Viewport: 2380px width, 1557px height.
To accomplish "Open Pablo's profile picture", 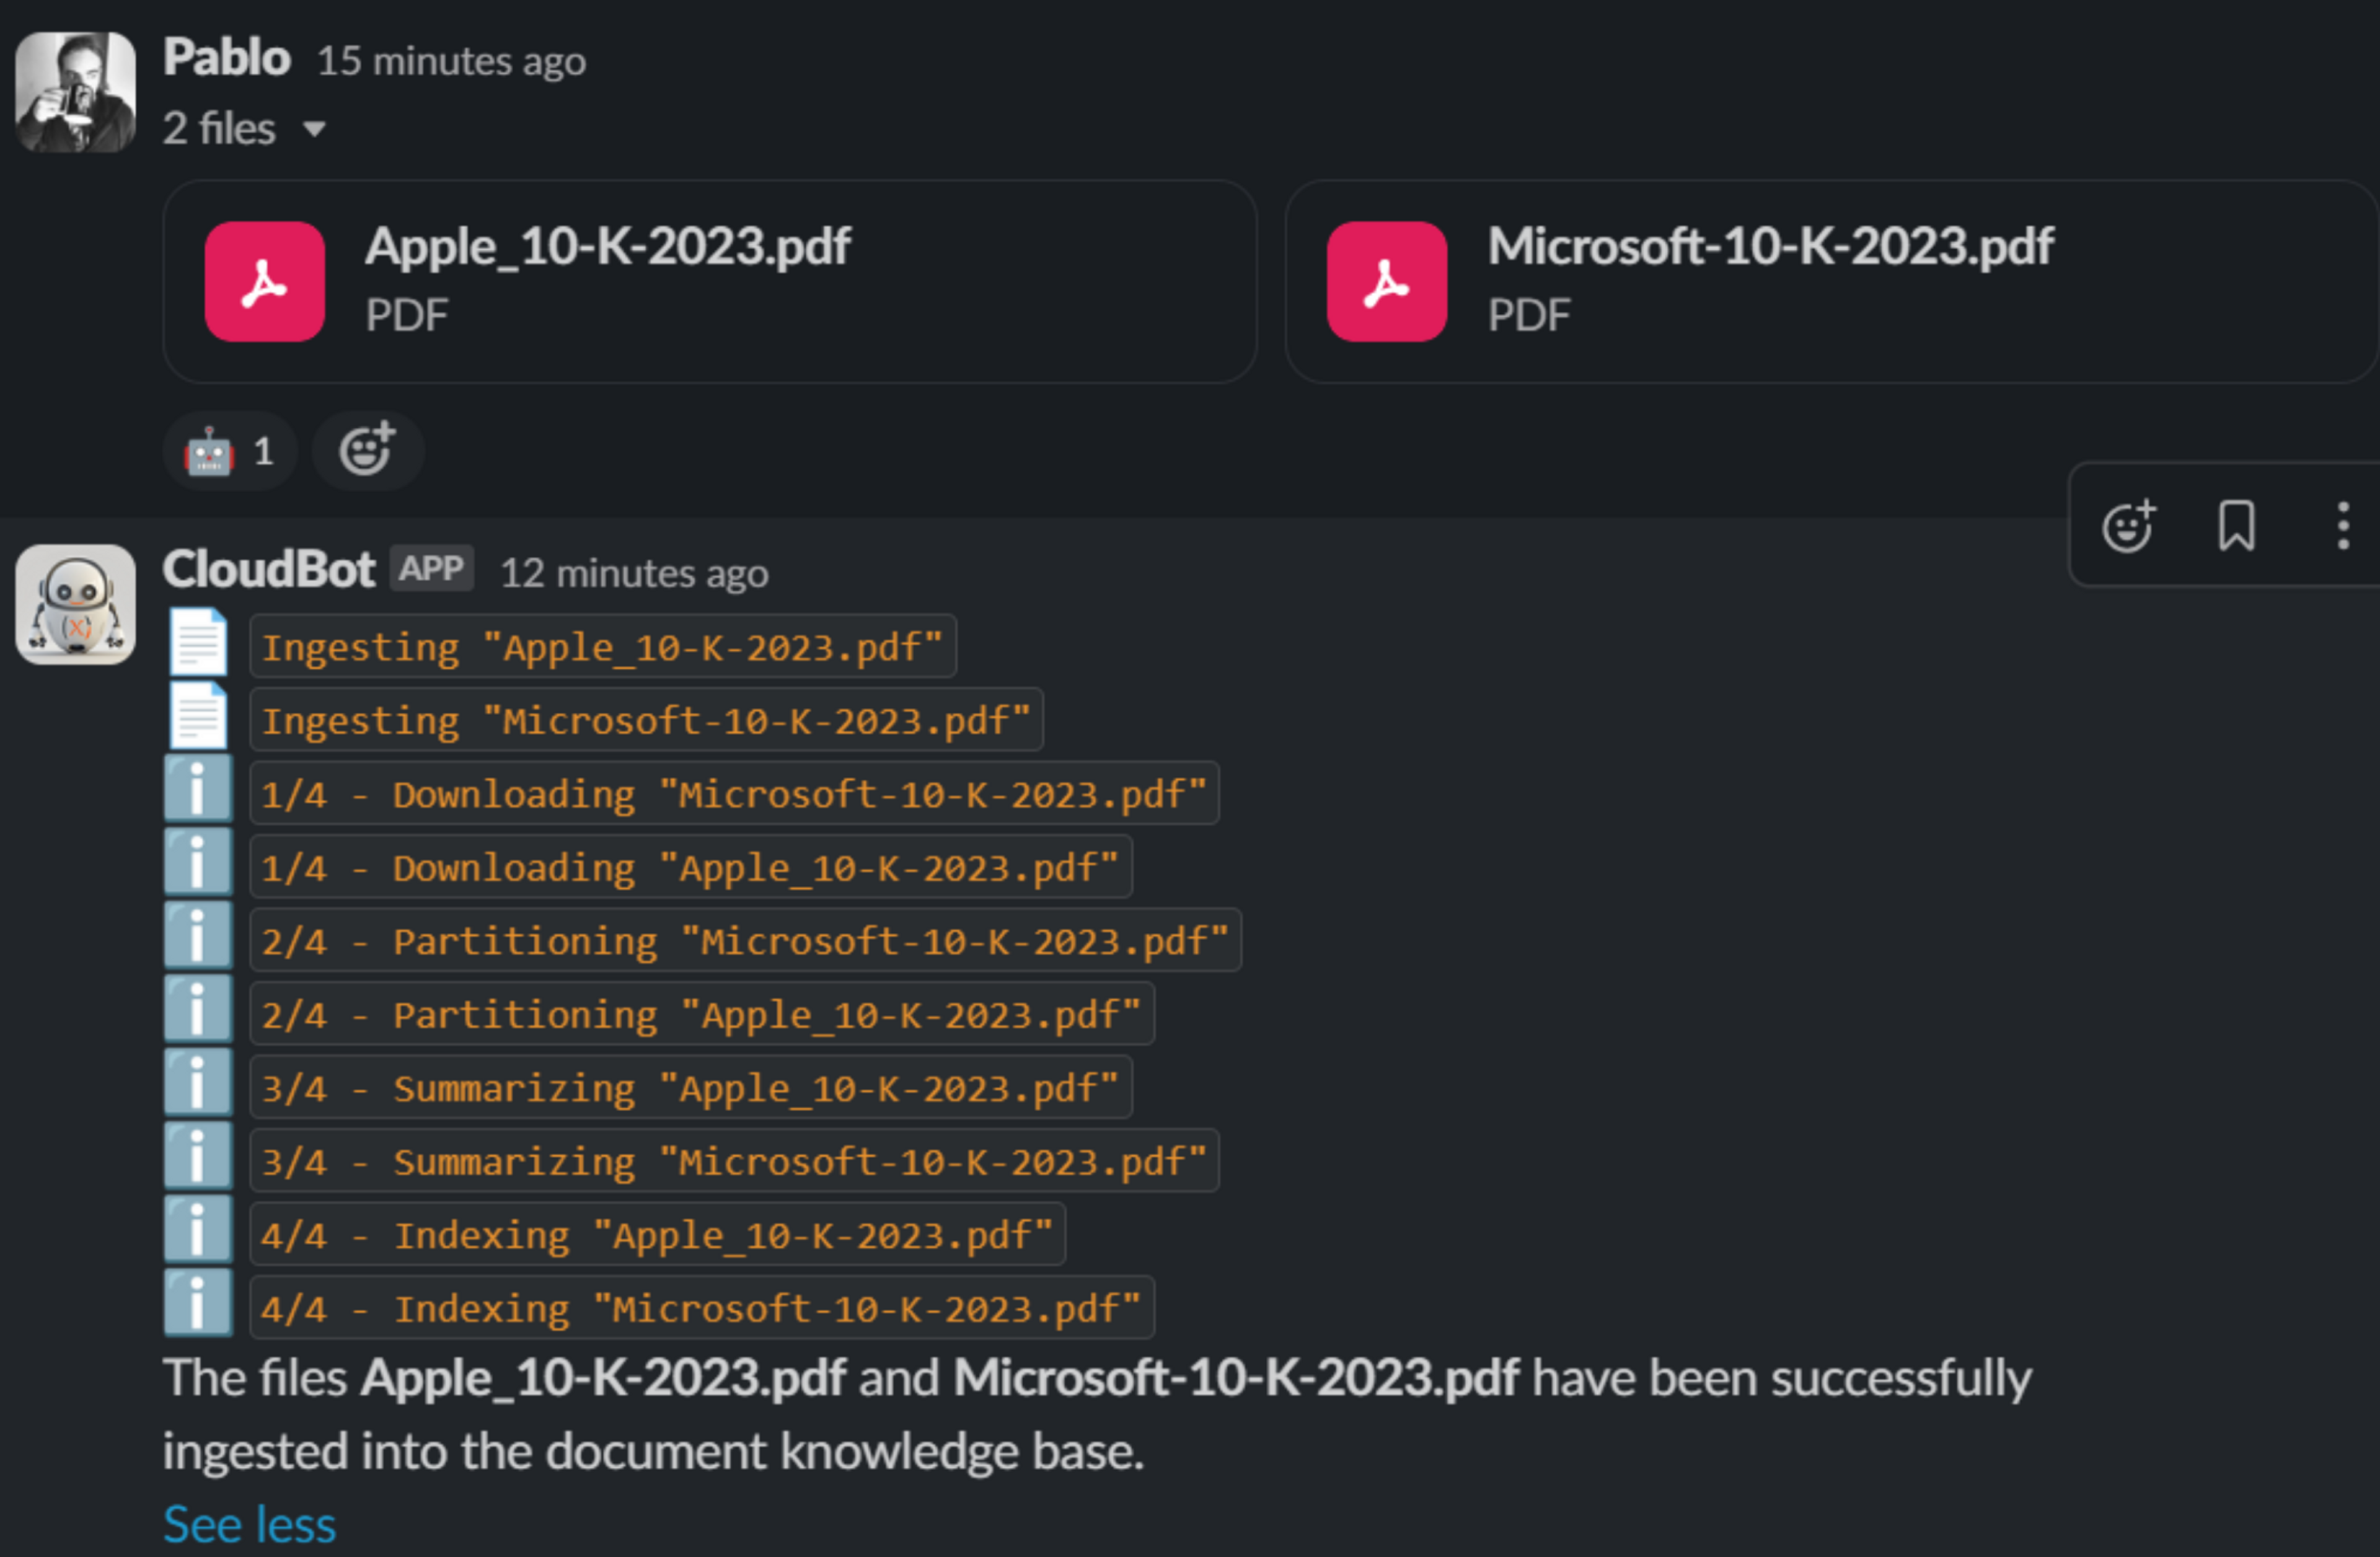I will tap(75, 92).
